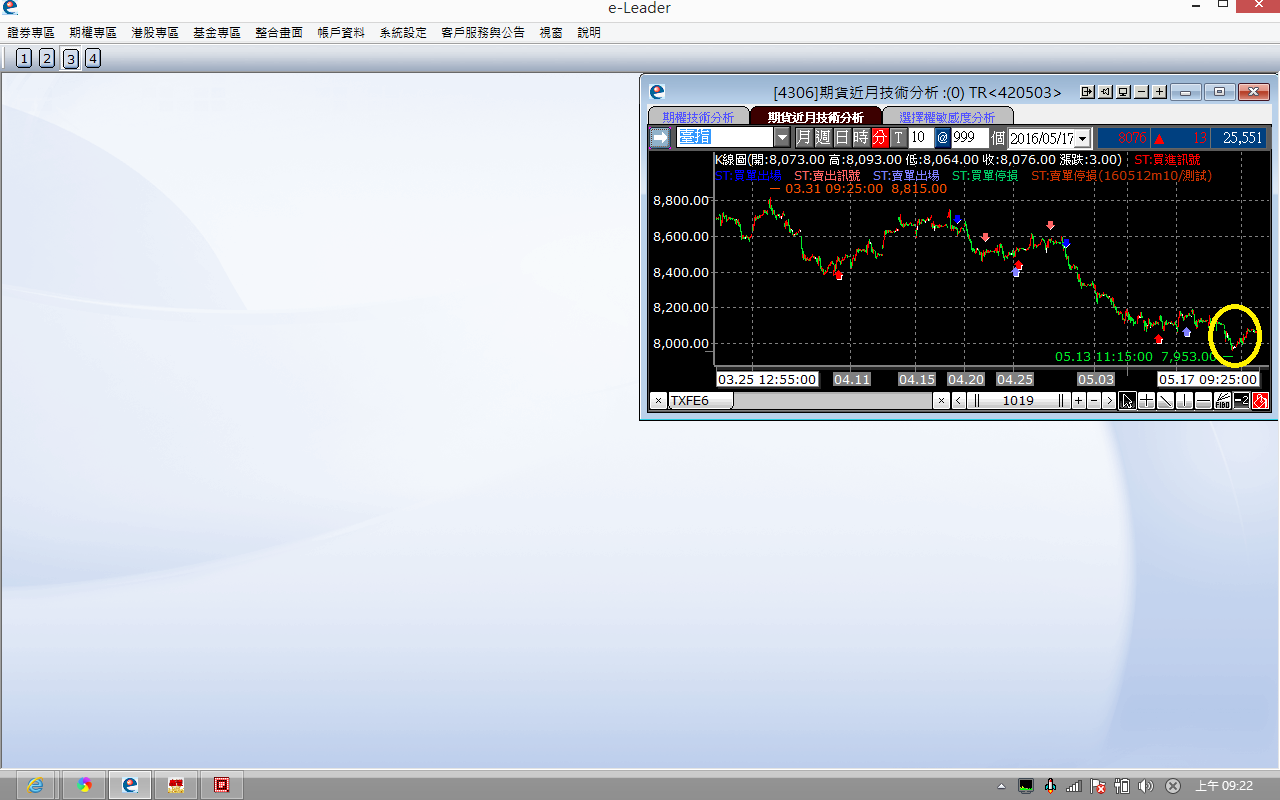Zoom in chart with + button
This screenshot has width=1280, height=800.
click(1078, 401)
